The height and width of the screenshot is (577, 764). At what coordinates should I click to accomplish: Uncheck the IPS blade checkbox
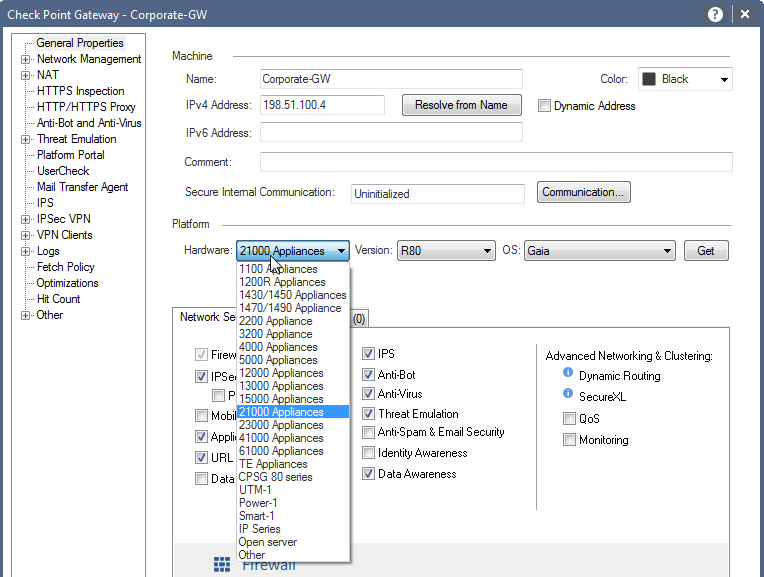click(x=368, y=354)
